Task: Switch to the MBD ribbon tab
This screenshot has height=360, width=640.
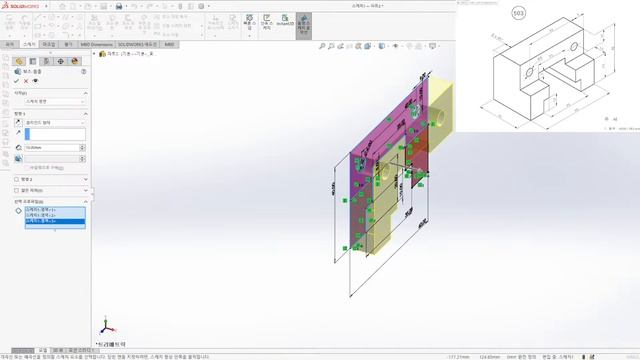Action: (169, 44)
